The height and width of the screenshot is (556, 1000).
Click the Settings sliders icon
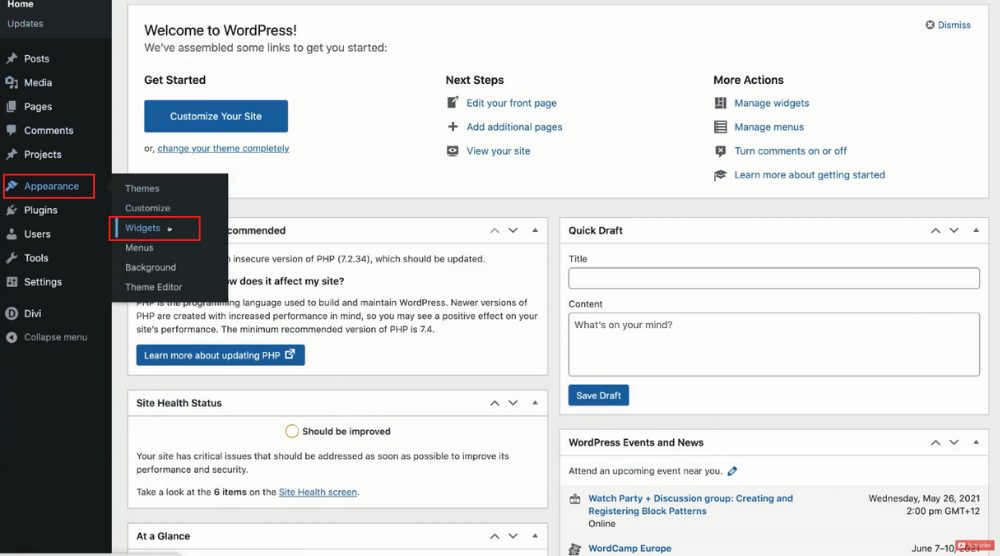pyautogui.click(x=11, y=282)
